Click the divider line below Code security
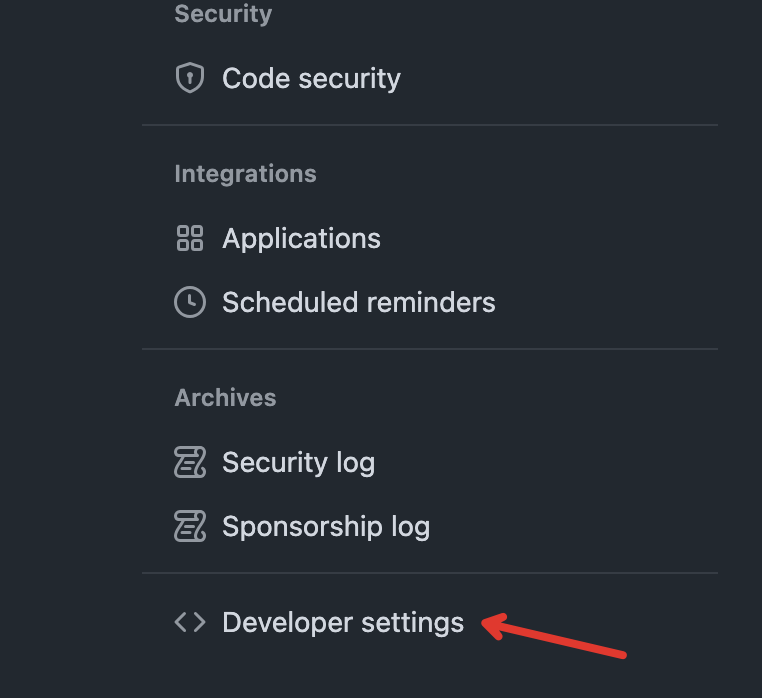This screenshot has width=762, height=698. [x=430, y=125]
